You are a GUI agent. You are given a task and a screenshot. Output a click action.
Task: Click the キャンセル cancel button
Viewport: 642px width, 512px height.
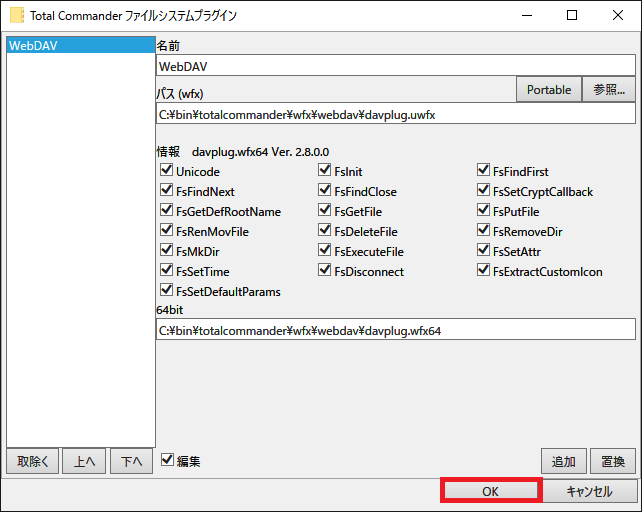point(590,491)
